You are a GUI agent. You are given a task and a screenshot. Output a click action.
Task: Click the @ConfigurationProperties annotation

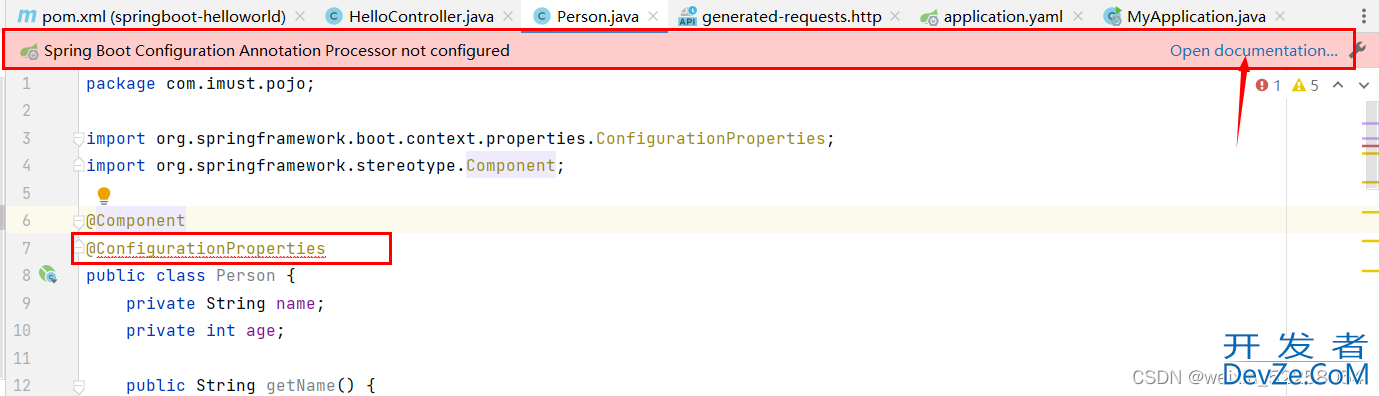coord(206,248)
